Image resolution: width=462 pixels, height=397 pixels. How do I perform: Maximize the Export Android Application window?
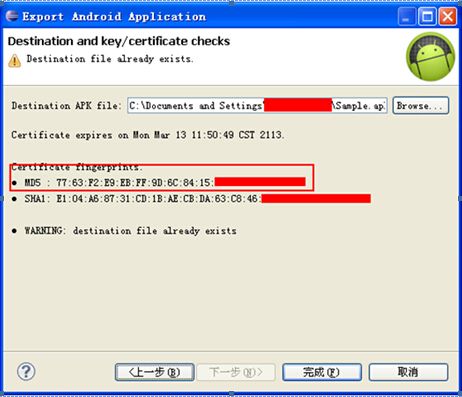pos(427,16)
